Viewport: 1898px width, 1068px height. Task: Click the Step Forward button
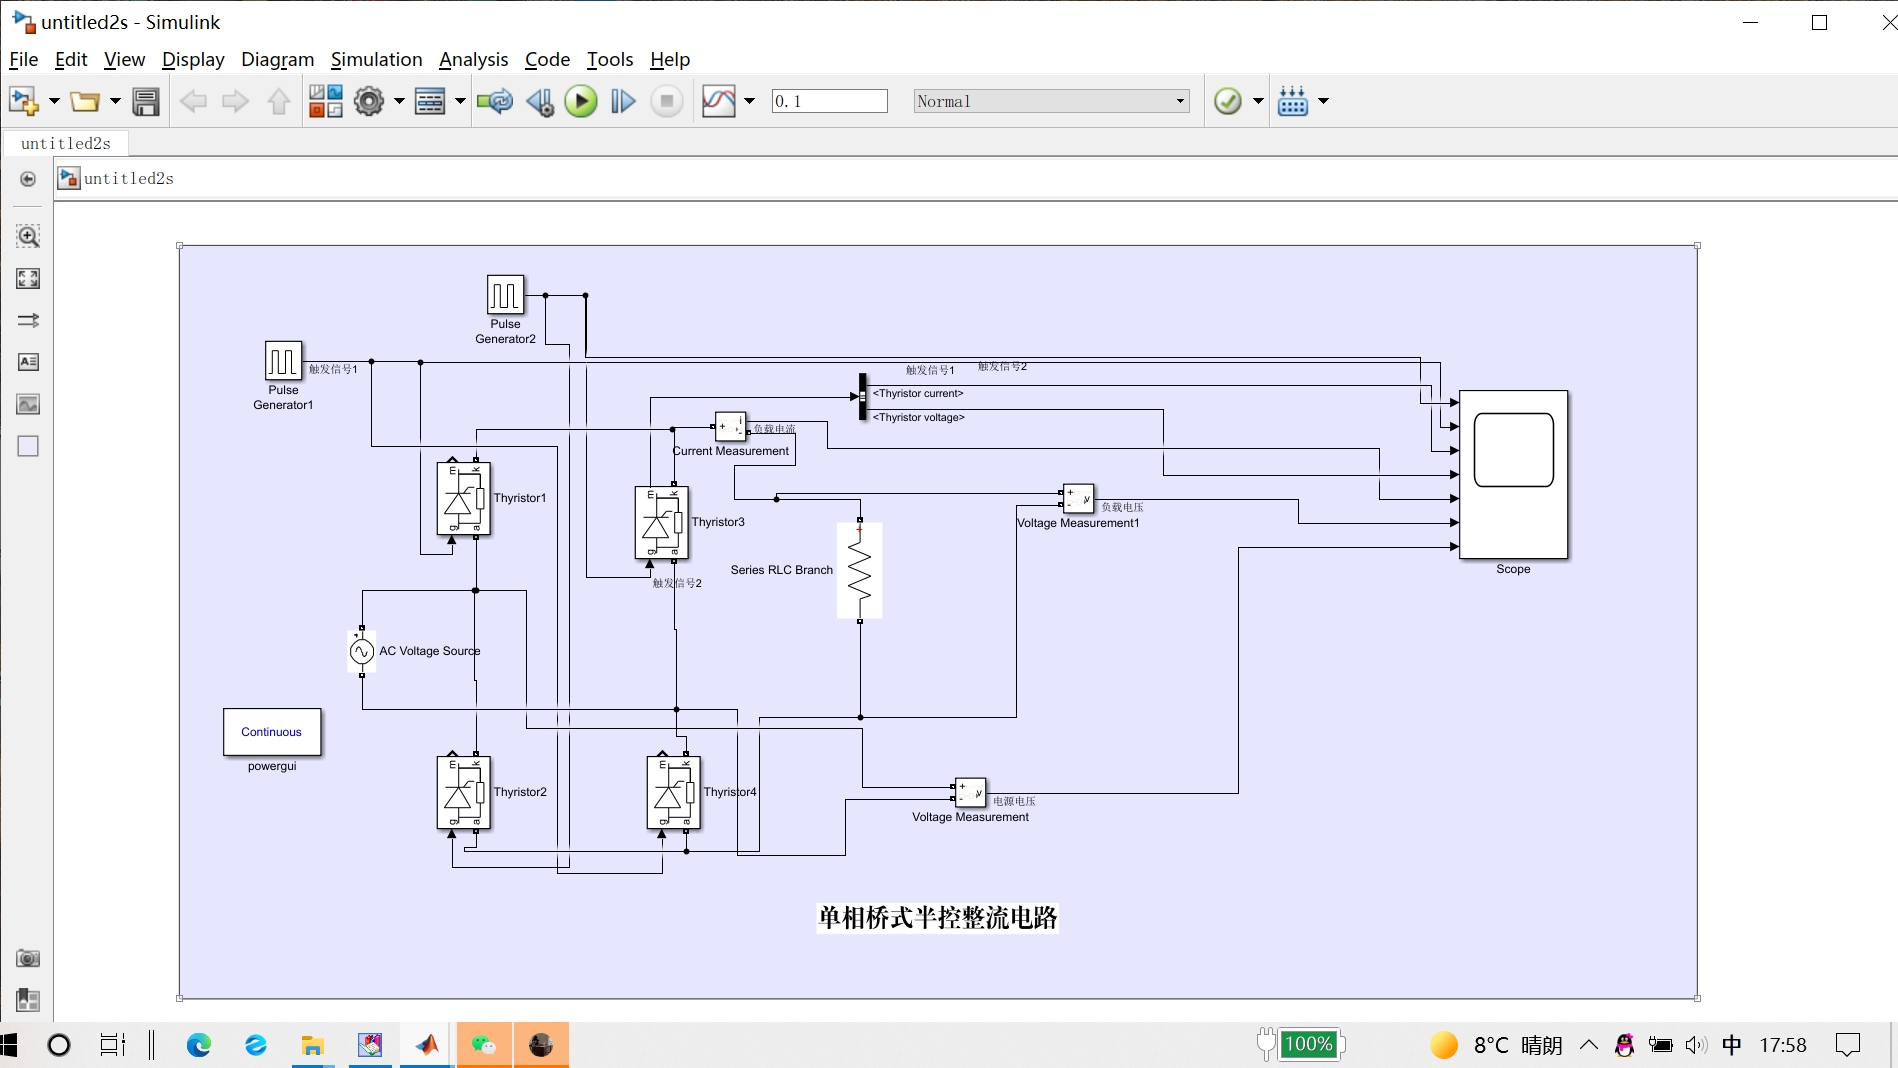tap(623, 101)
